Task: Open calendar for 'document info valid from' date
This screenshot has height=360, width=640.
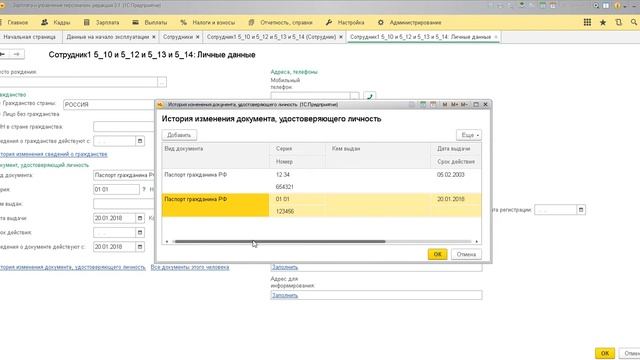Action: pyautogui.click(x=140, y=247)
